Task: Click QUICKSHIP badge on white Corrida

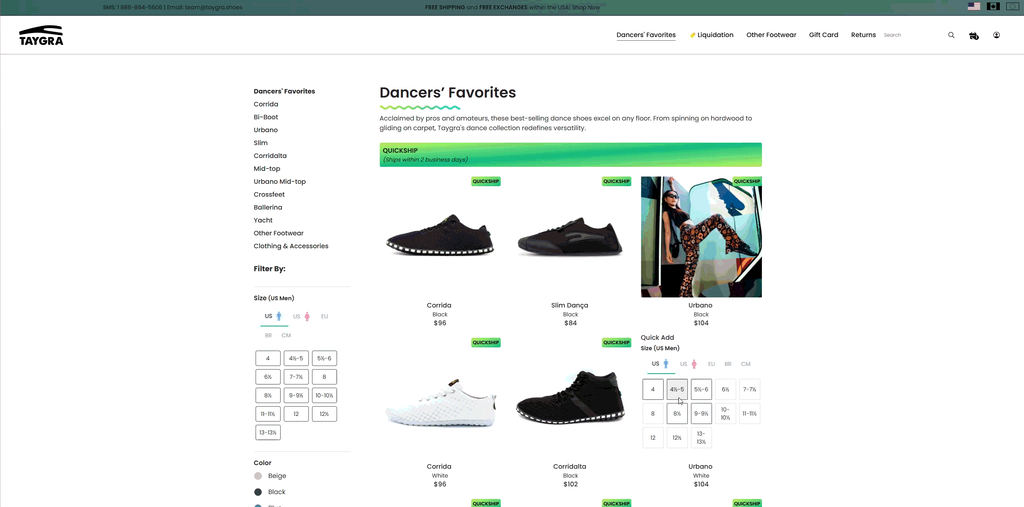Action: tap(486, 343)
